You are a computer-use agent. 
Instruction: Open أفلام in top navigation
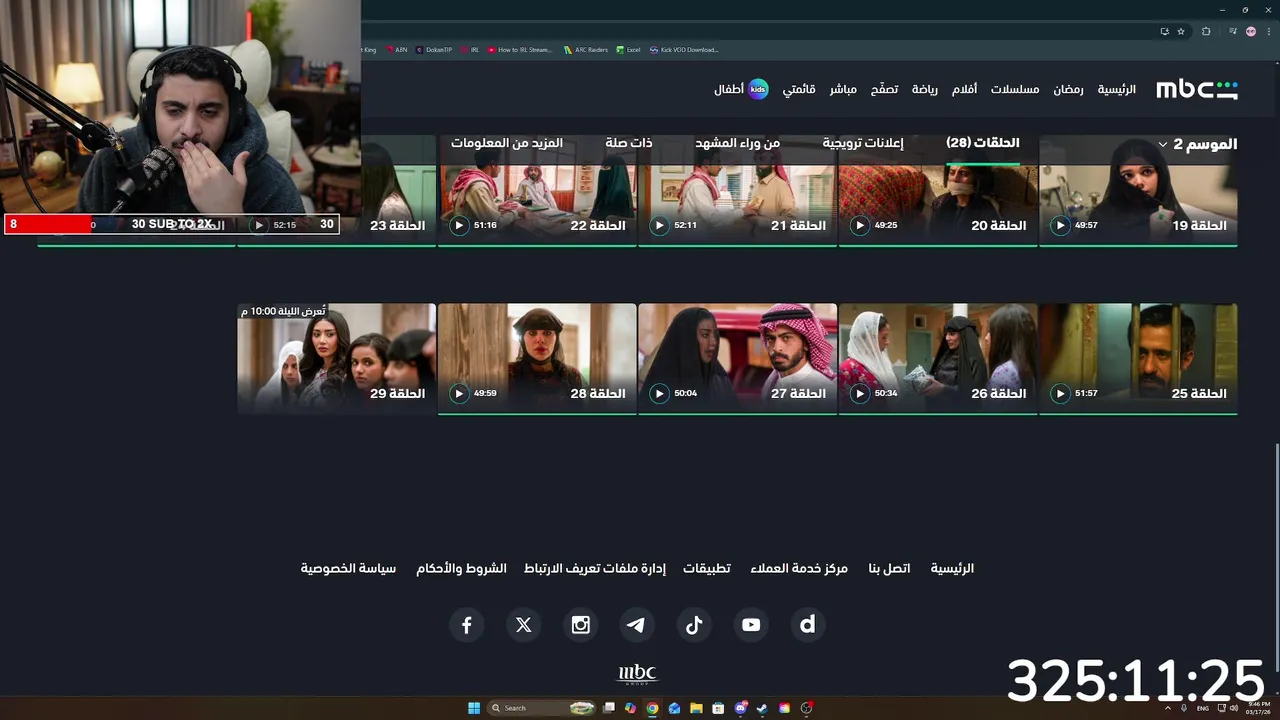[964, 89]
